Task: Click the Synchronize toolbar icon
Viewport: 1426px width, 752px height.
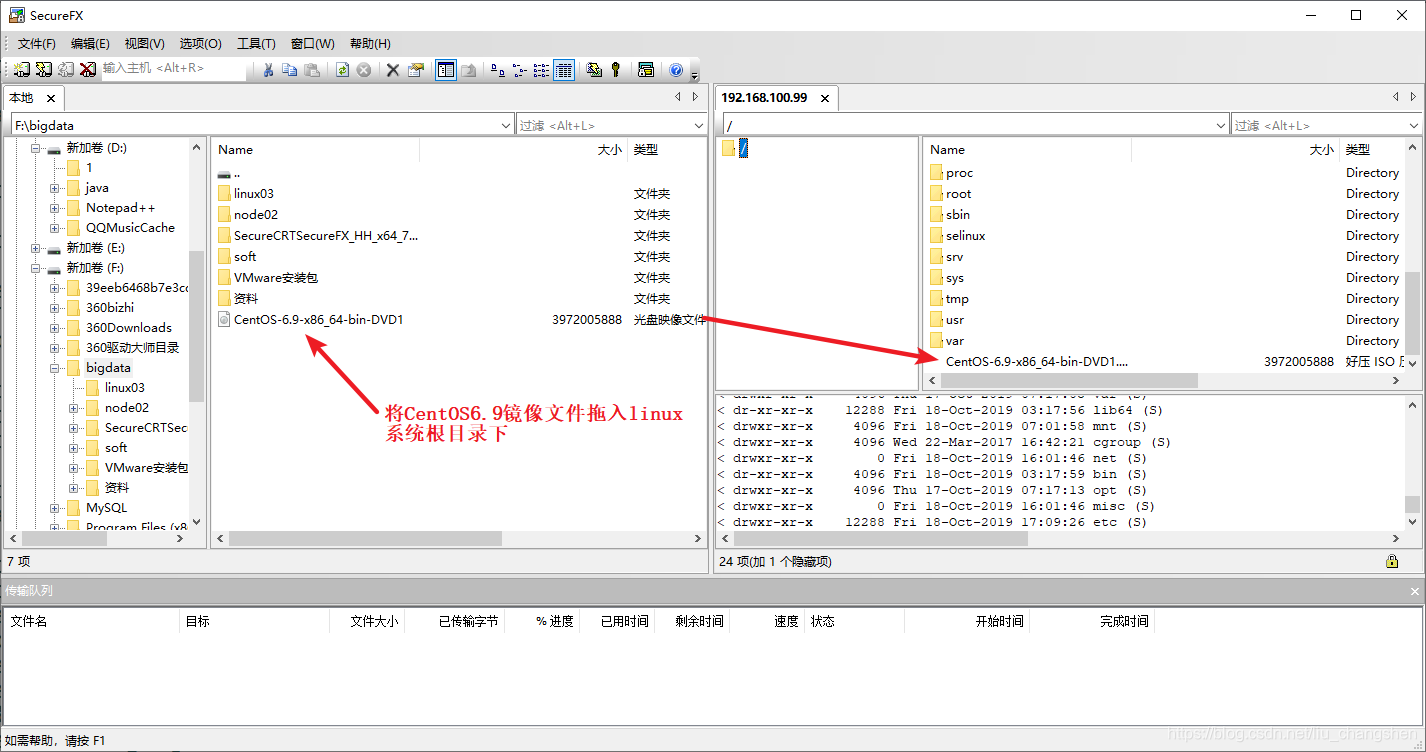Action: (x=594, y=69)
